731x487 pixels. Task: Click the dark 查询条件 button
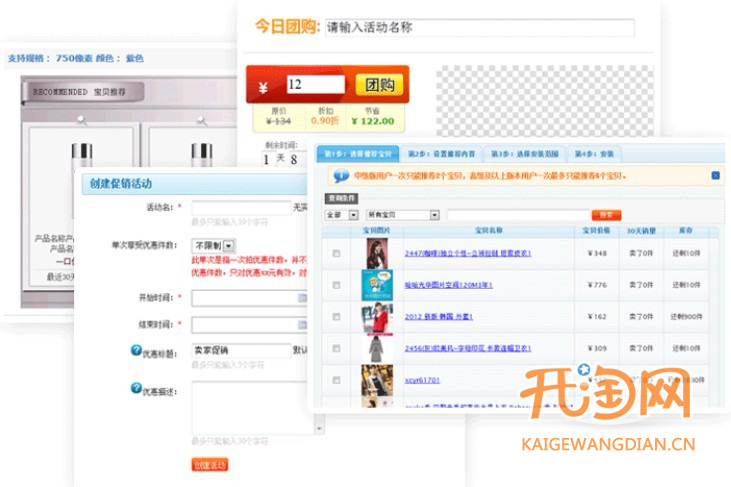pos(341,199)
